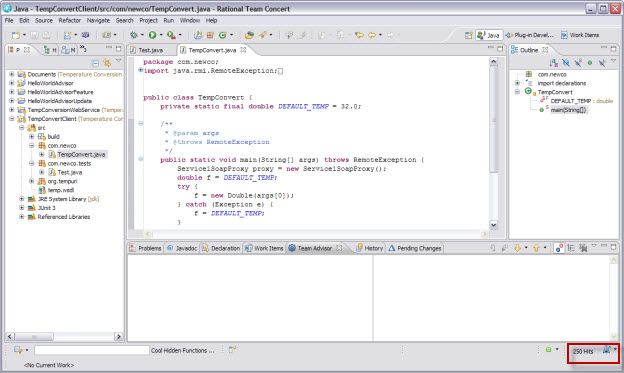This screenshot has width=624, height=373.
Task: Select the Java perspective button
Action: [489, 35]
